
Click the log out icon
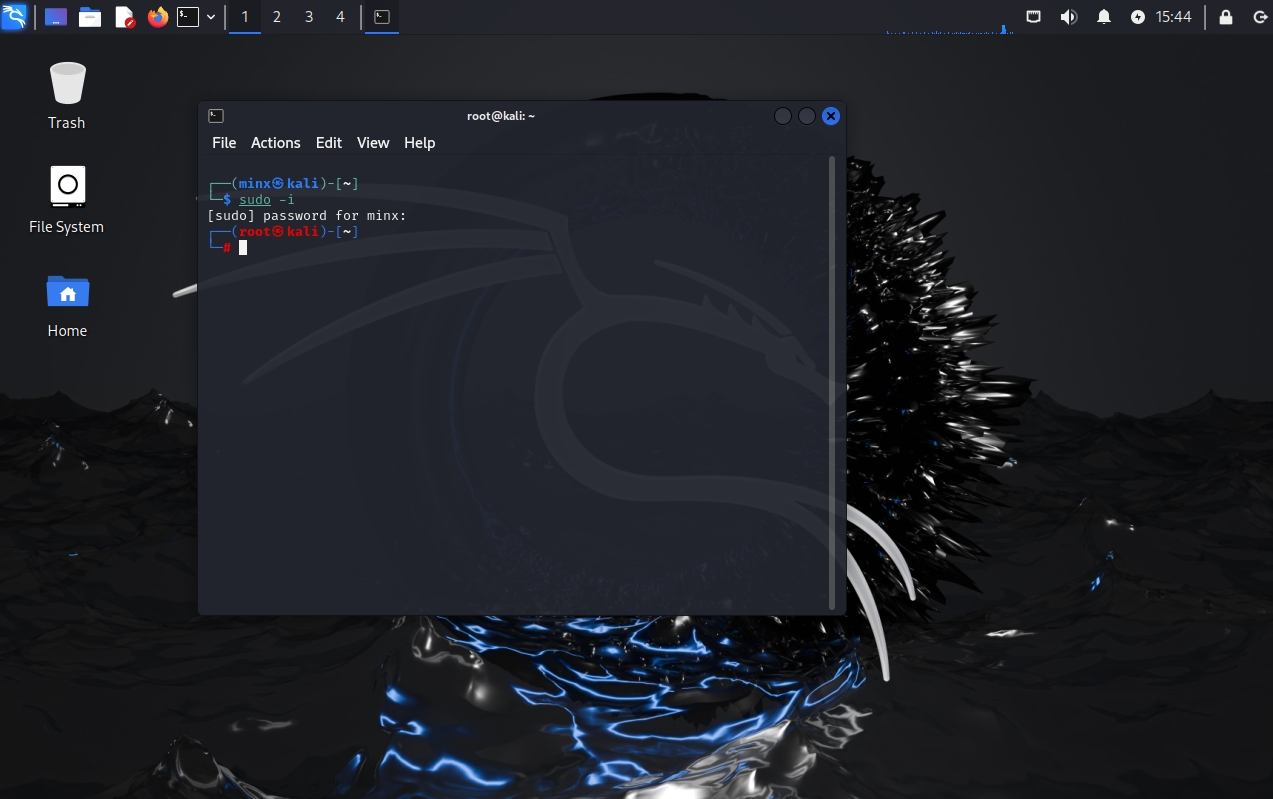tap(1259, 17)
